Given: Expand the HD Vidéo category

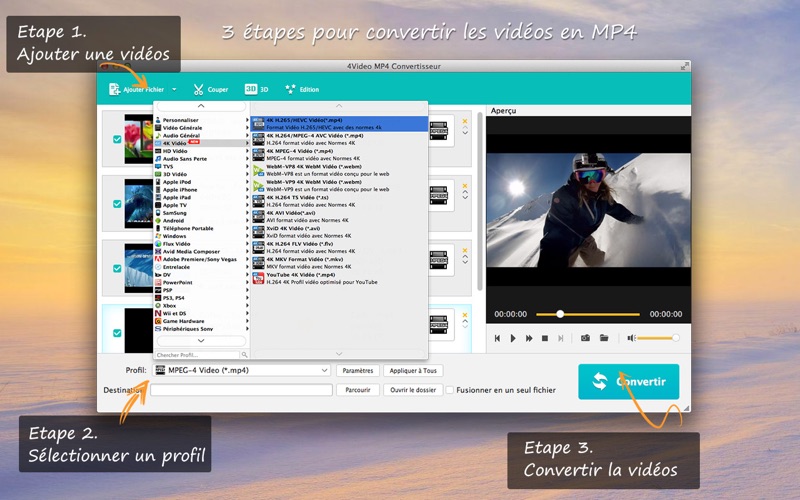Looking at the screenshot, I should (202, 151).
